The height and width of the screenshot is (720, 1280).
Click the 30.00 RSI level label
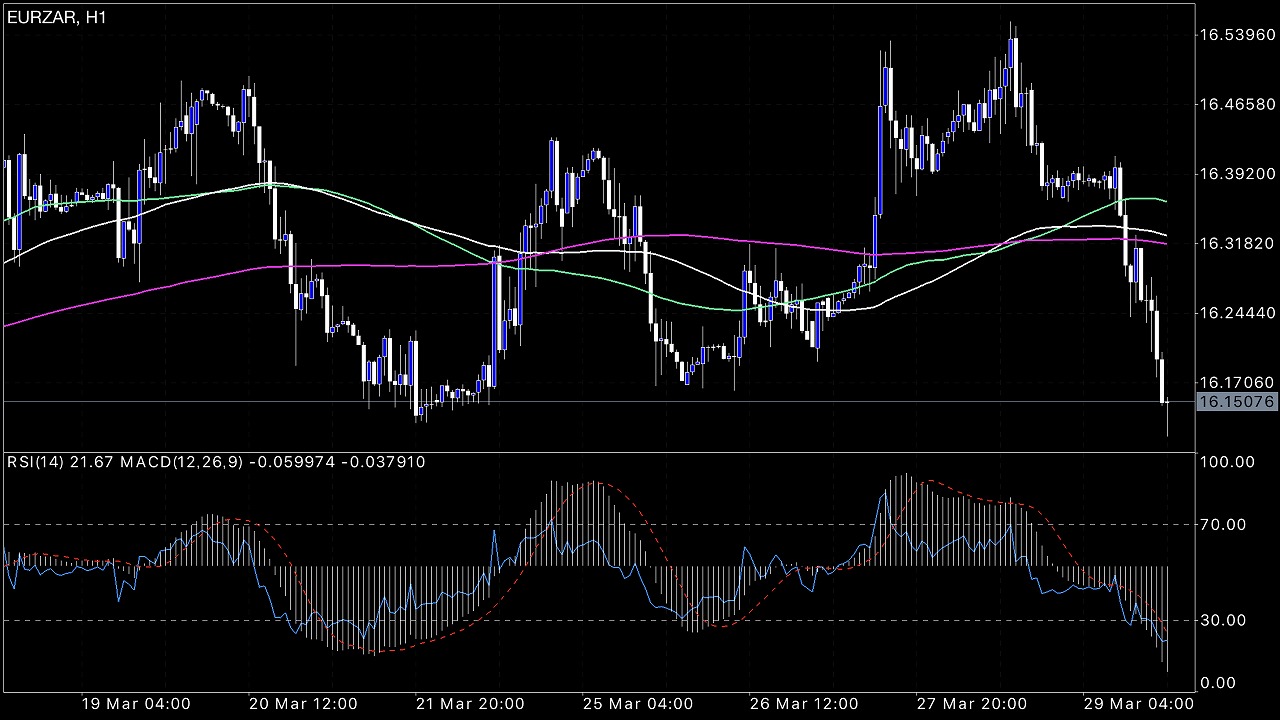click(x=1223, y=620)
